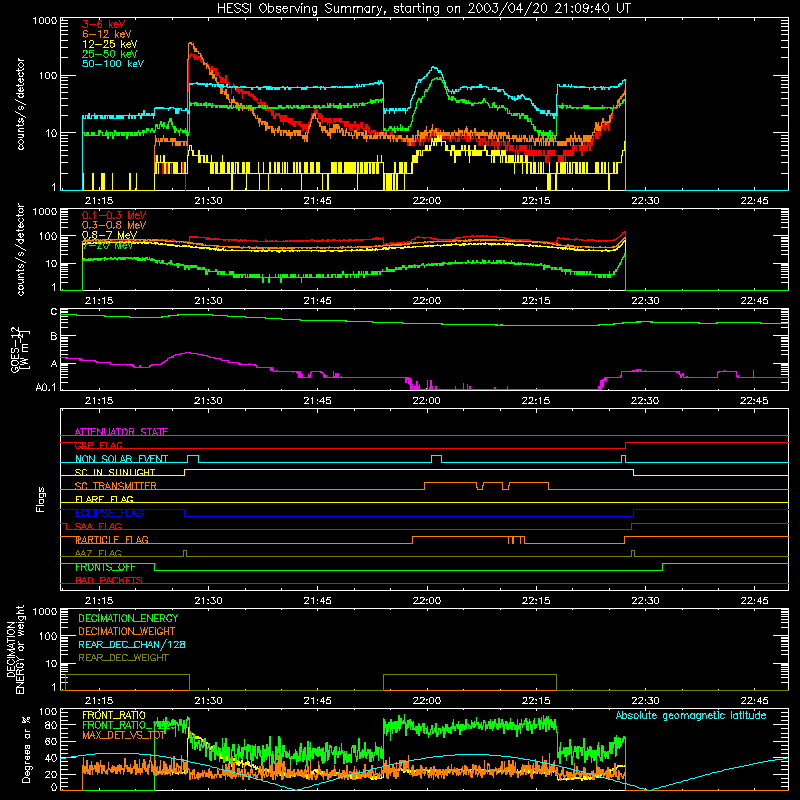Click the 100 tick label of the decimation panel
Viewport: 800px width, 800px height.
tap(48, 636)
